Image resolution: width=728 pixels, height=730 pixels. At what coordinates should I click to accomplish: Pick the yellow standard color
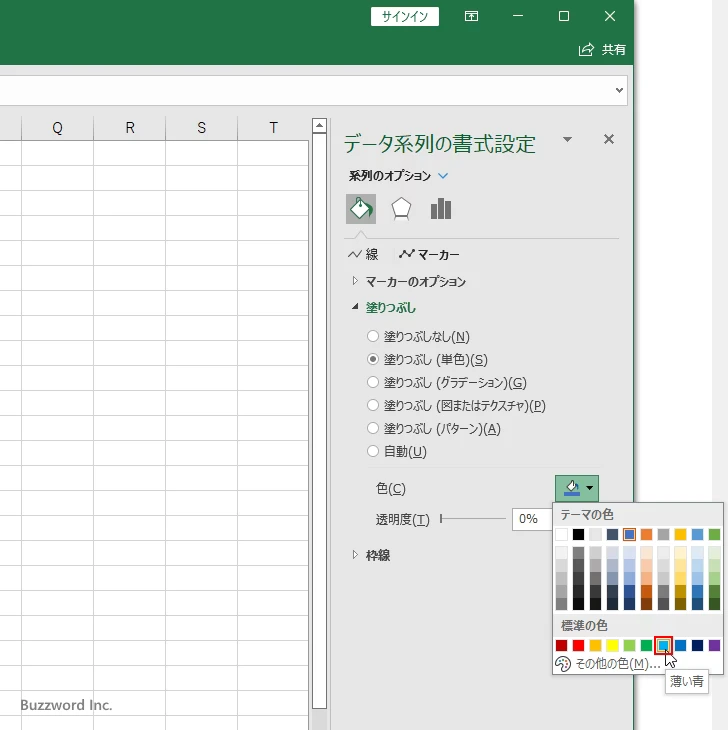pos(612,645)
